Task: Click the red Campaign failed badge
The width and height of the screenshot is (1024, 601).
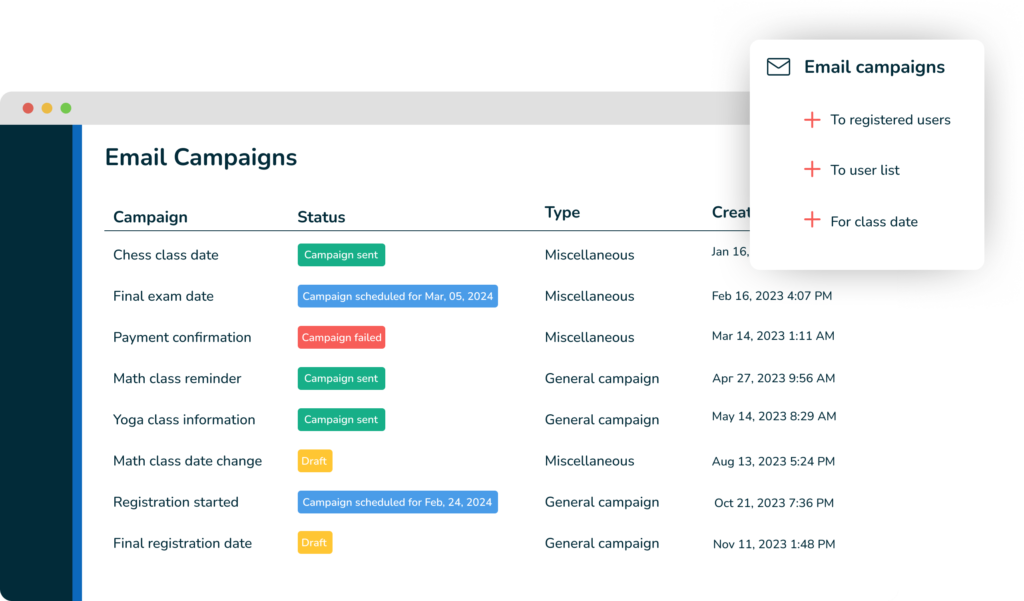Action: 341,338
